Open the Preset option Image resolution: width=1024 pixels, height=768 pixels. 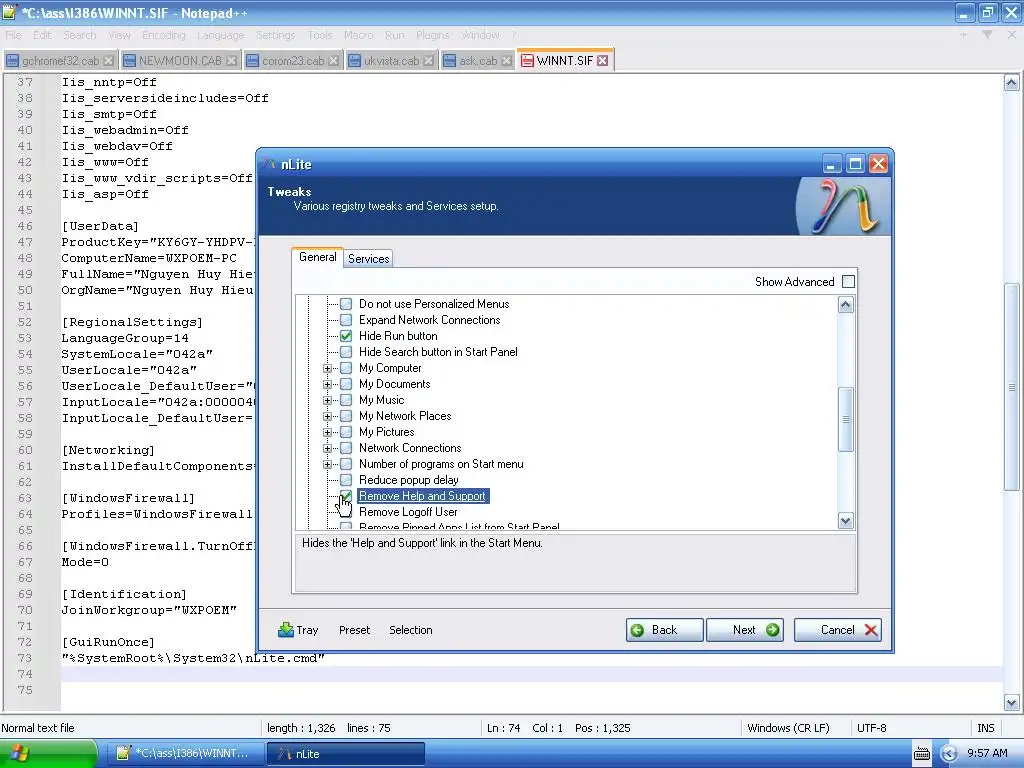(x=355, y=630)
